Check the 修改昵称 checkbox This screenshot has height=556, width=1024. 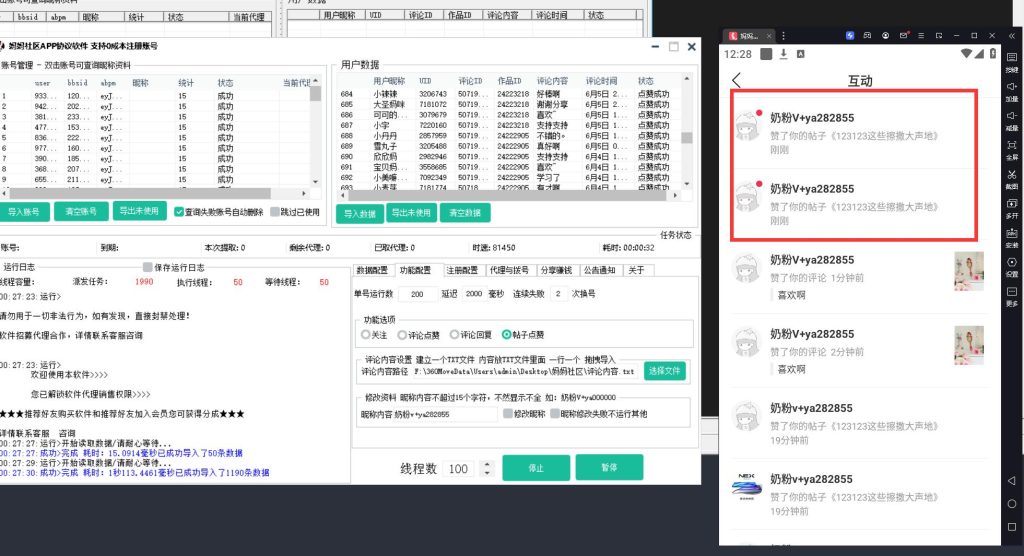[x=508, y=413]
